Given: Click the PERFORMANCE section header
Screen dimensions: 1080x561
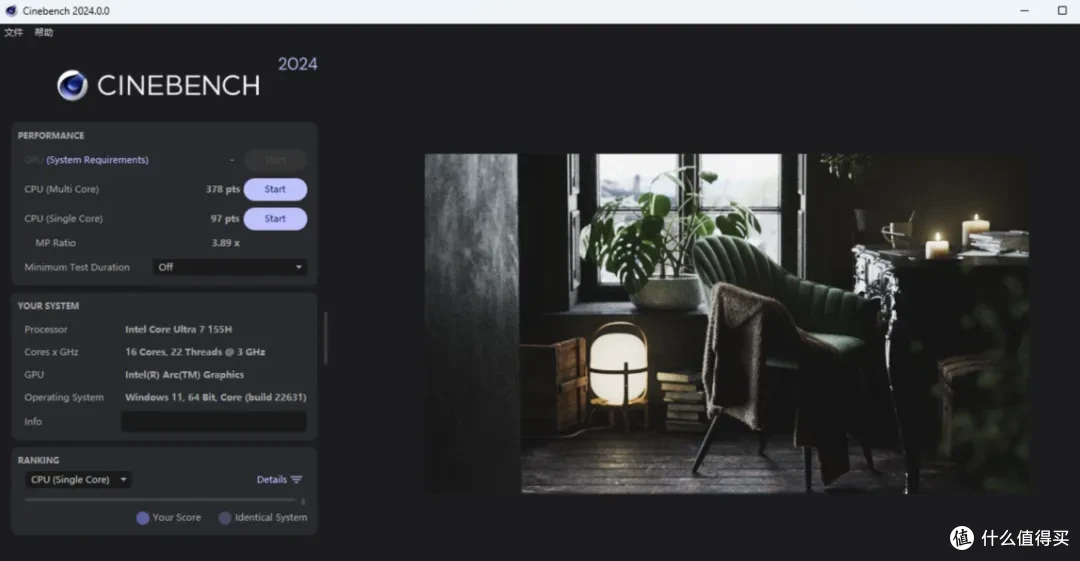Looking at the screenshot, I should 51,136.
